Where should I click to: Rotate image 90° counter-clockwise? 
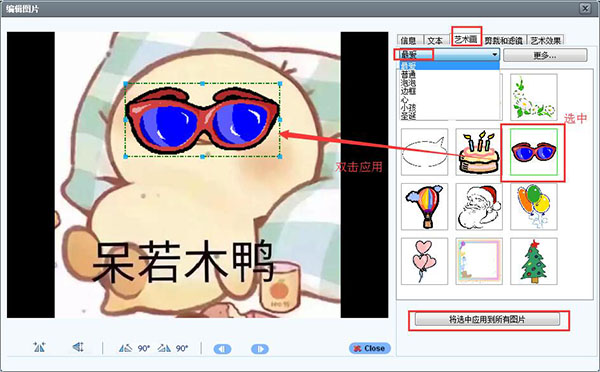pos(134,348)
